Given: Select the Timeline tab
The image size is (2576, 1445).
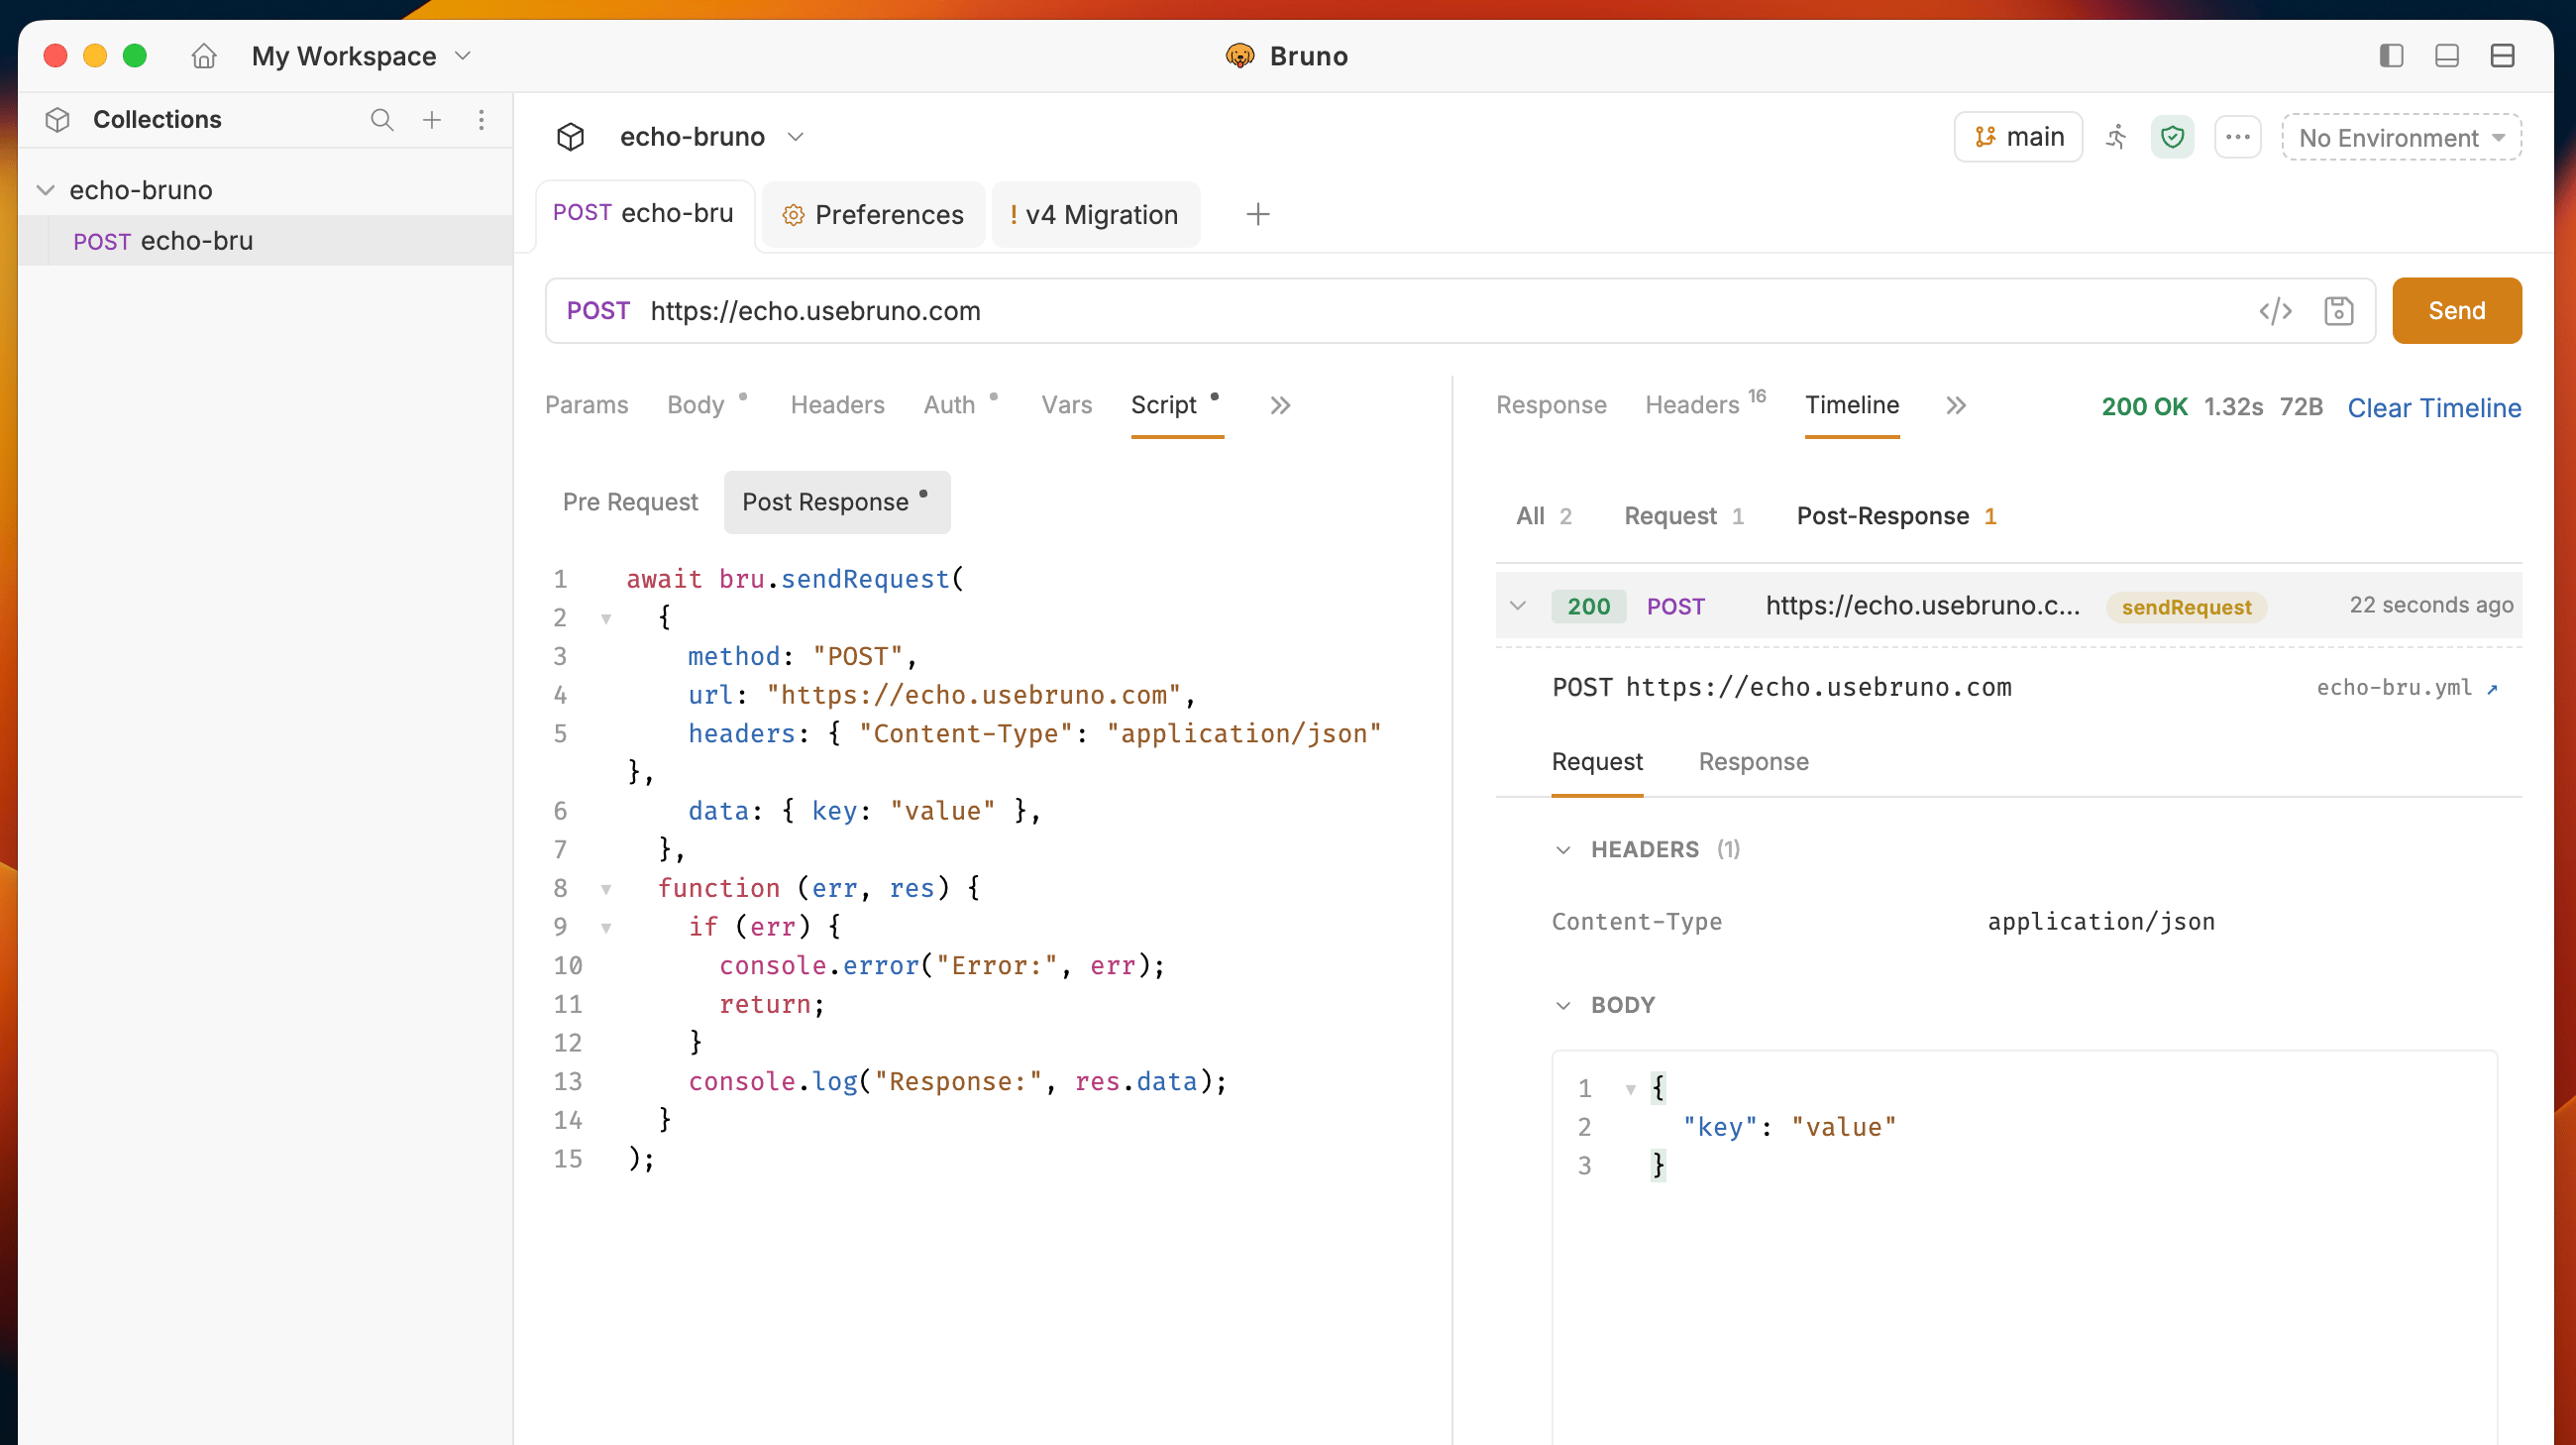Looking at the screenshot, I should pos(1852,405).
